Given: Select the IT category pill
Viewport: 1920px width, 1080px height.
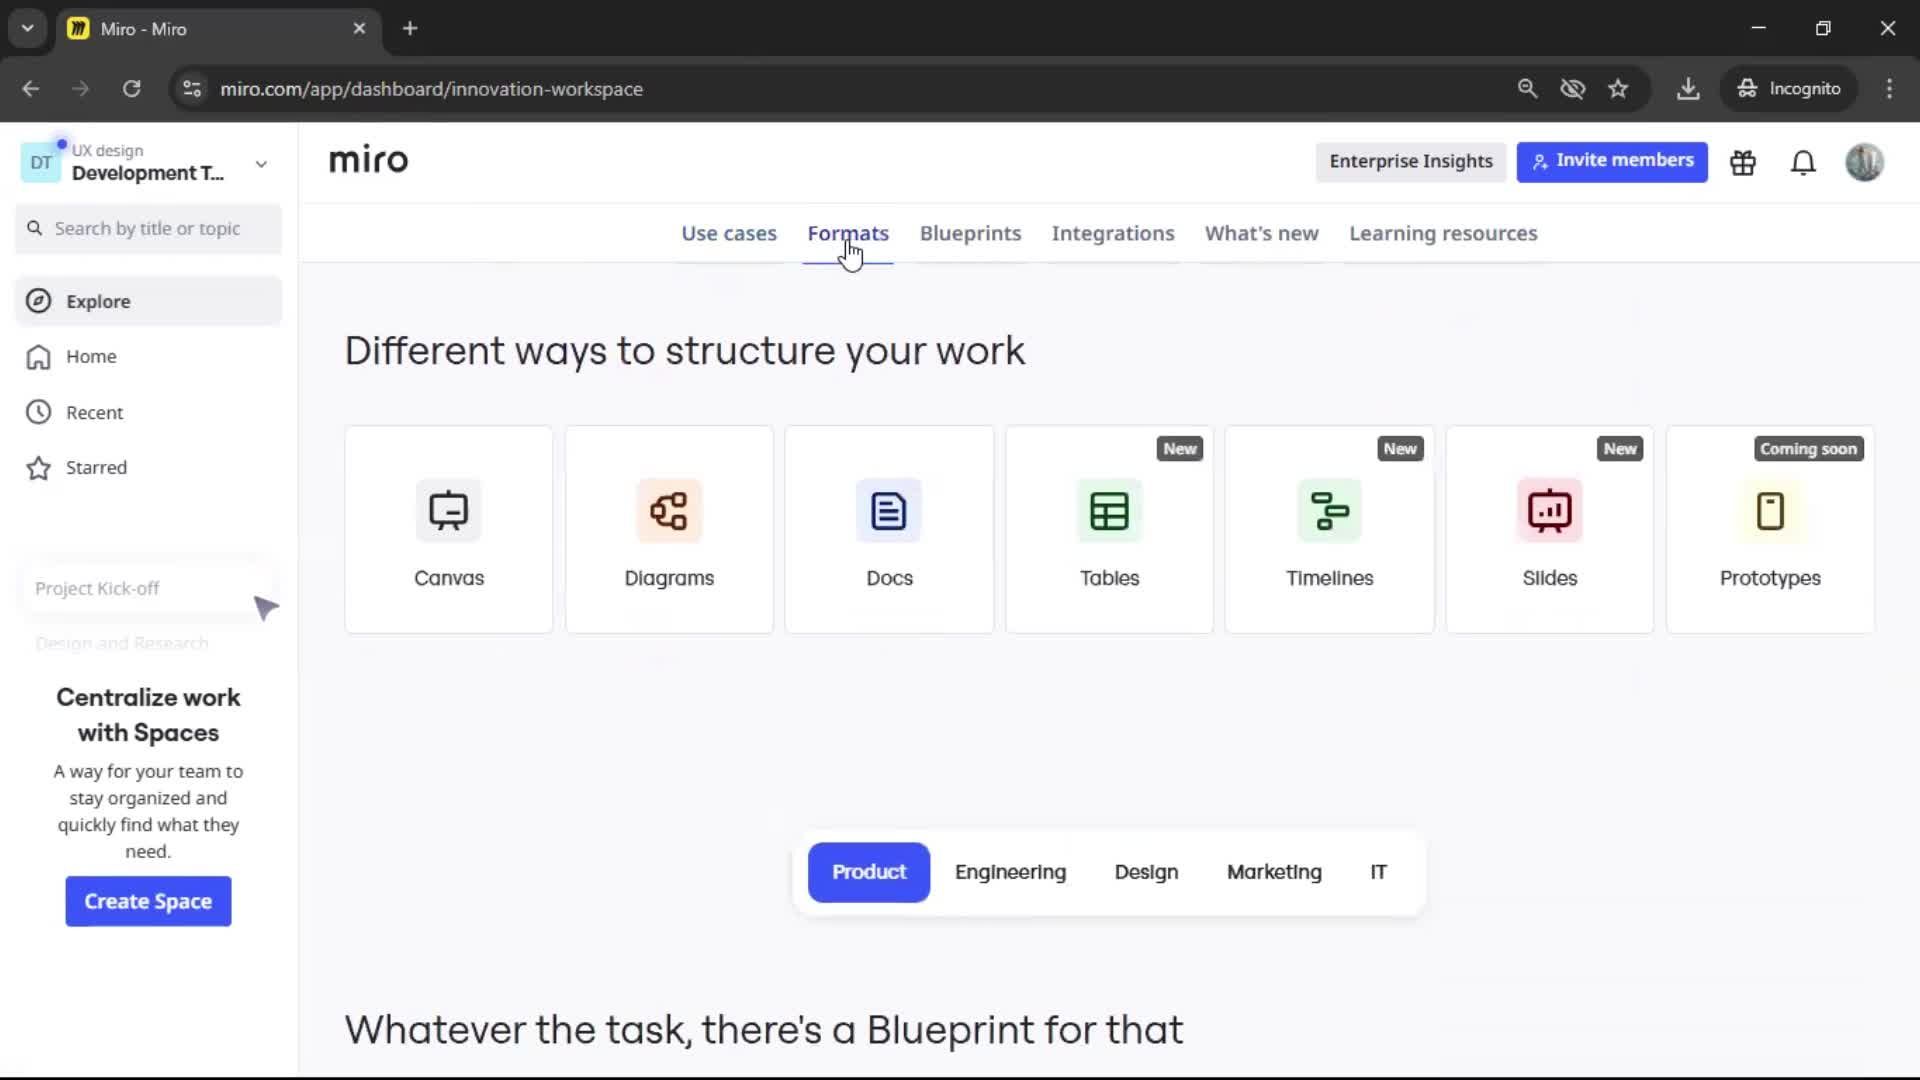Looking at the screenshot, I should pos(1378,872).
